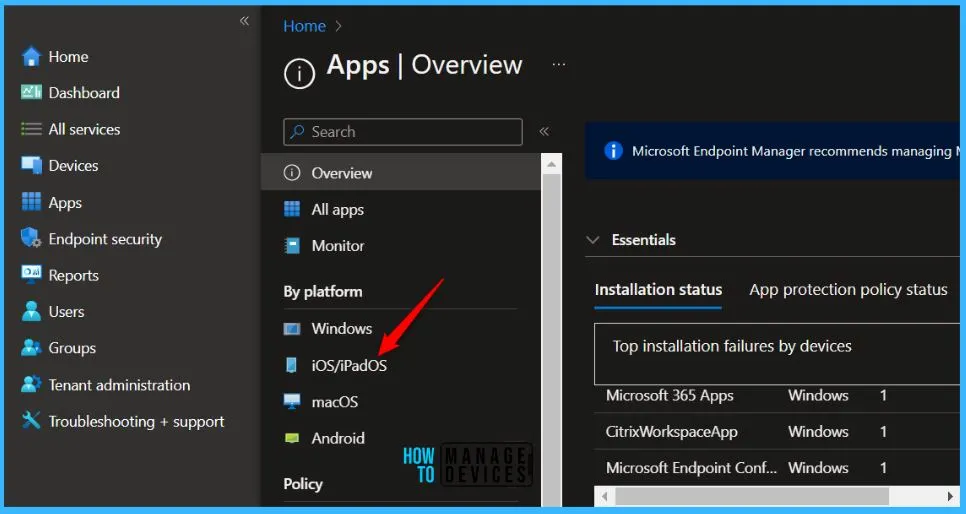Click the Apps grid icon in left sidebar
Screen dimensions: 966x514
[31, 202]
